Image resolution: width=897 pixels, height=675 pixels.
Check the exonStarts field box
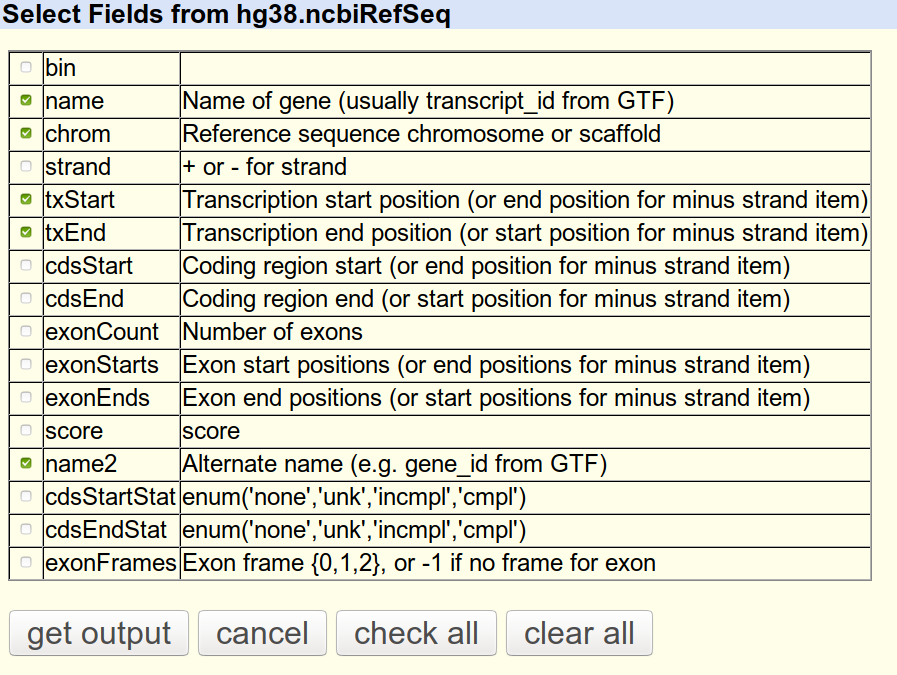click(x=26, y=365)
